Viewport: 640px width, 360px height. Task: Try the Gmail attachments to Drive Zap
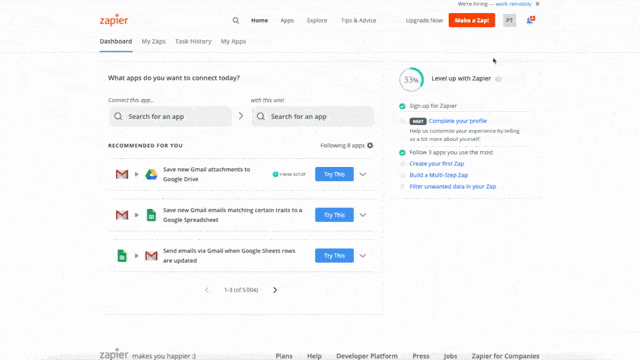tap(334, 174)
